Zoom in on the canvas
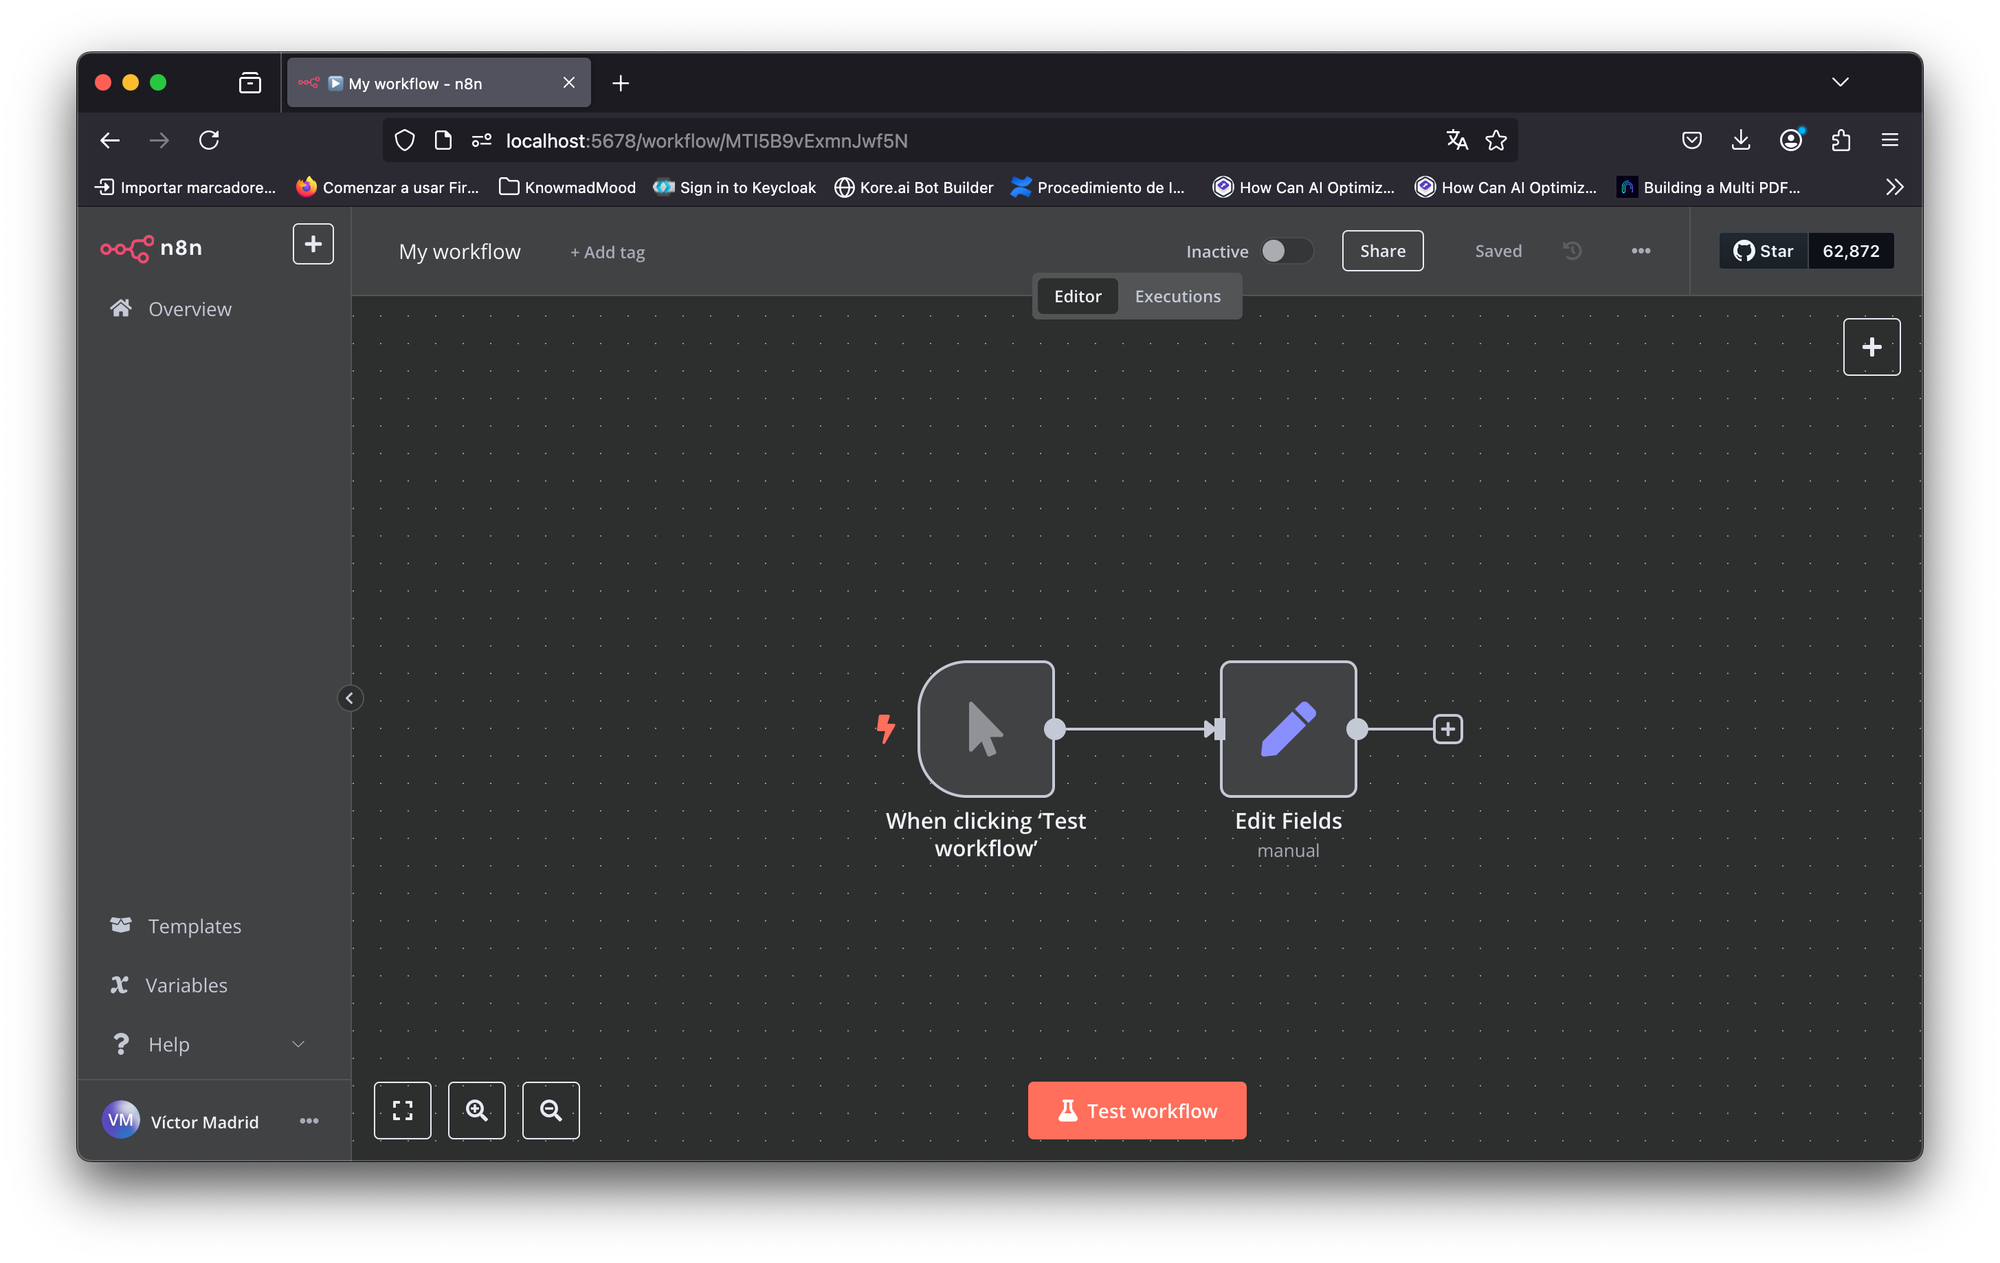Image resolution: width=2000 pixels, height=1263 pixels. (x=477, y=1110)
